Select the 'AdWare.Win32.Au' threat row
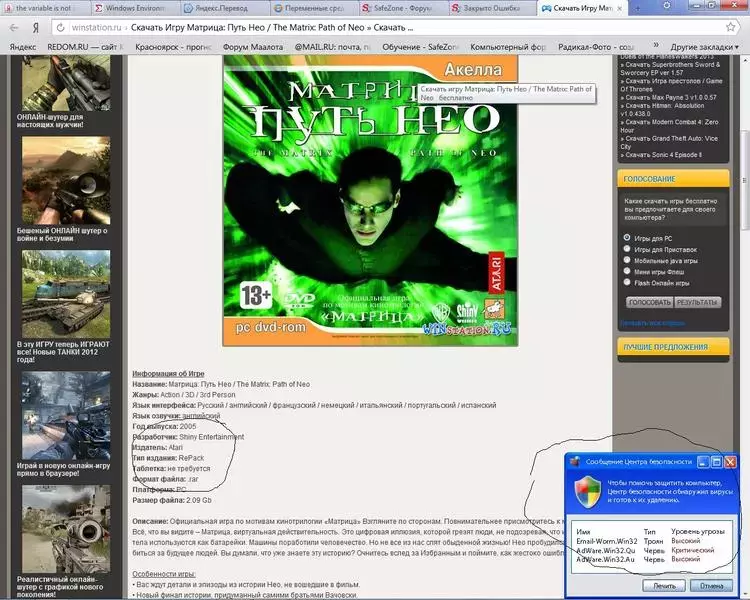This screenshot has height=600, width=750. click(x=651, y=559)
